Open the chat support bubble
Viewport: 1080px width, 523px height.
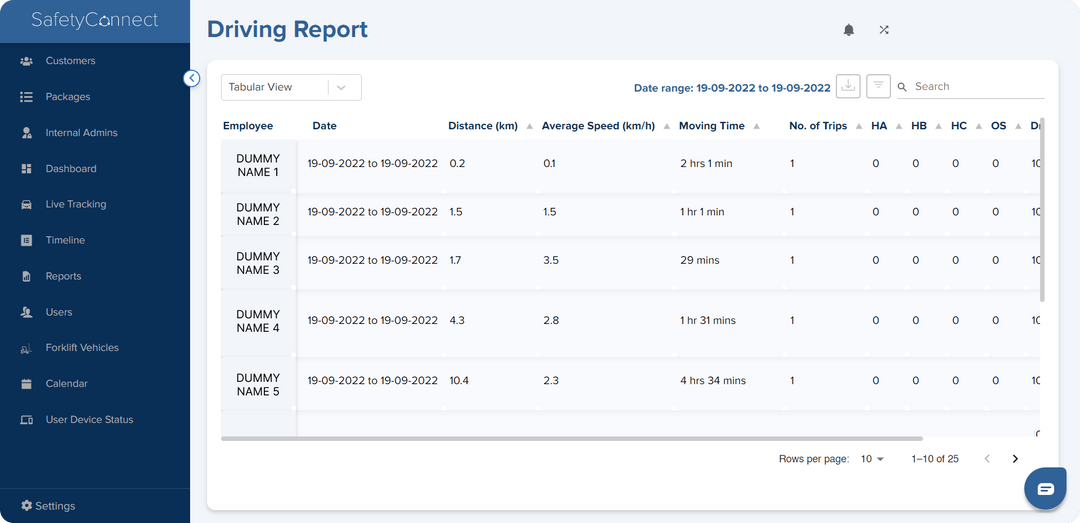pyautogui.click(x=1045, y=489)
